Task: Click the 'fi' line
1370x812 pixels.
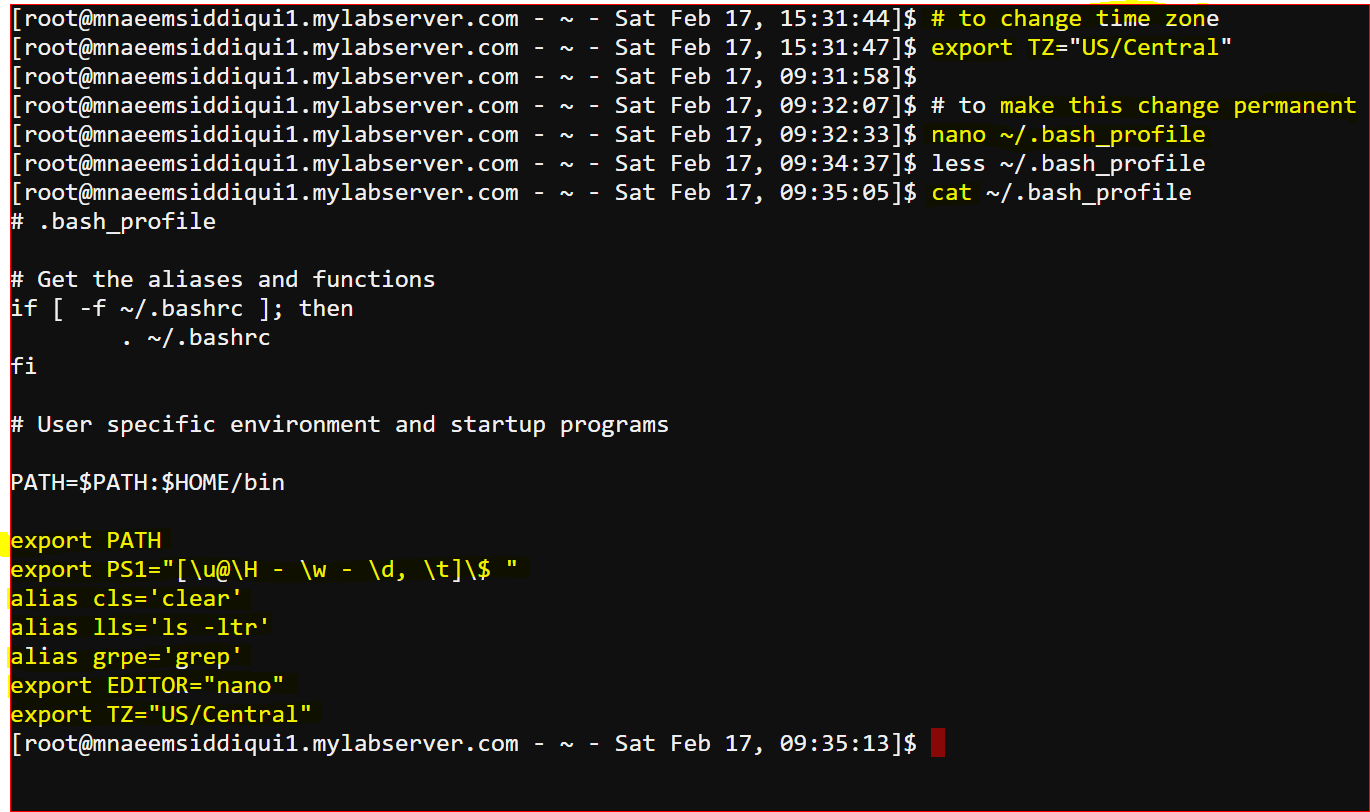Action: click(x=24, y=366)
